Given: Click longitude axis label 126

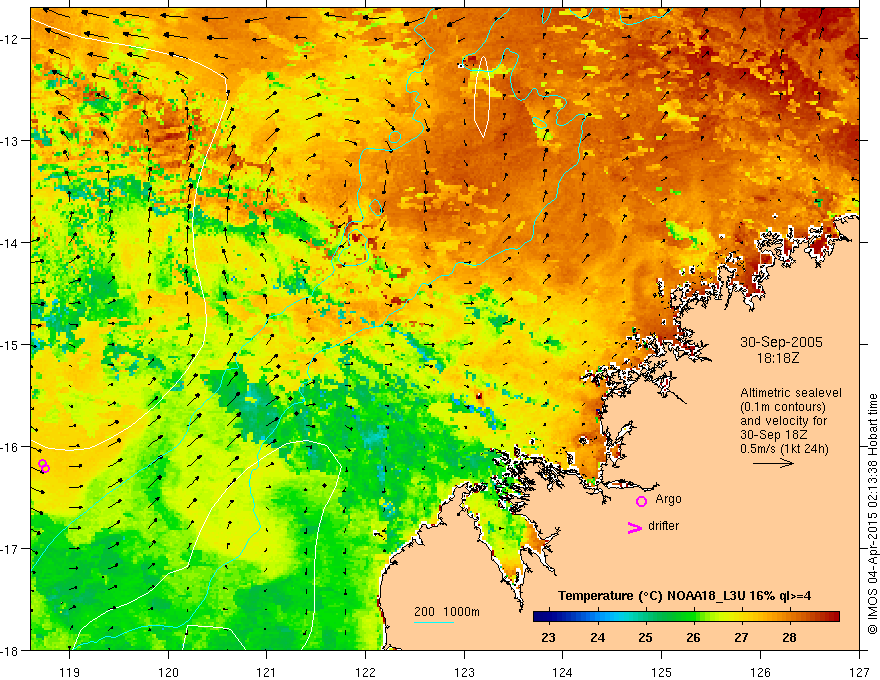Looking at the screenshot, I should point(760,672).
